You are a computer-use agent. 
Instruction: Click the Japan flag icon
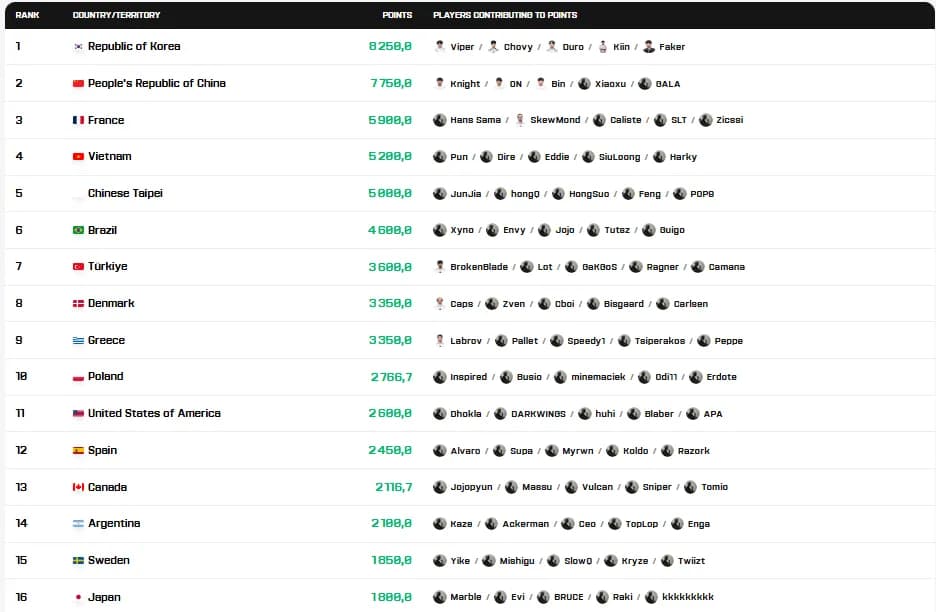click(x=78, y=597)
